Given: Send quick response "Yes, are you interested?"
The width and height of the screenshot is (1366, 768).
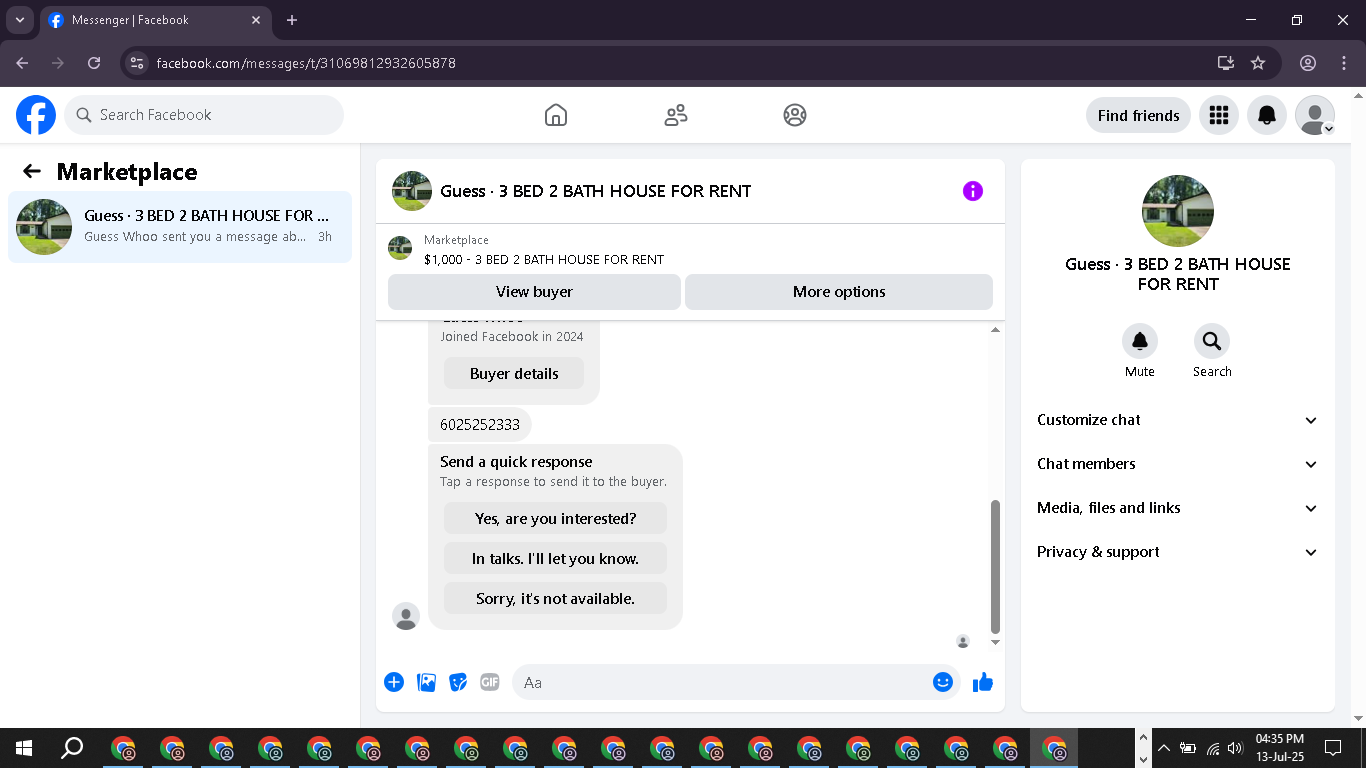Looking at the screenshot, I should point(555,519).
